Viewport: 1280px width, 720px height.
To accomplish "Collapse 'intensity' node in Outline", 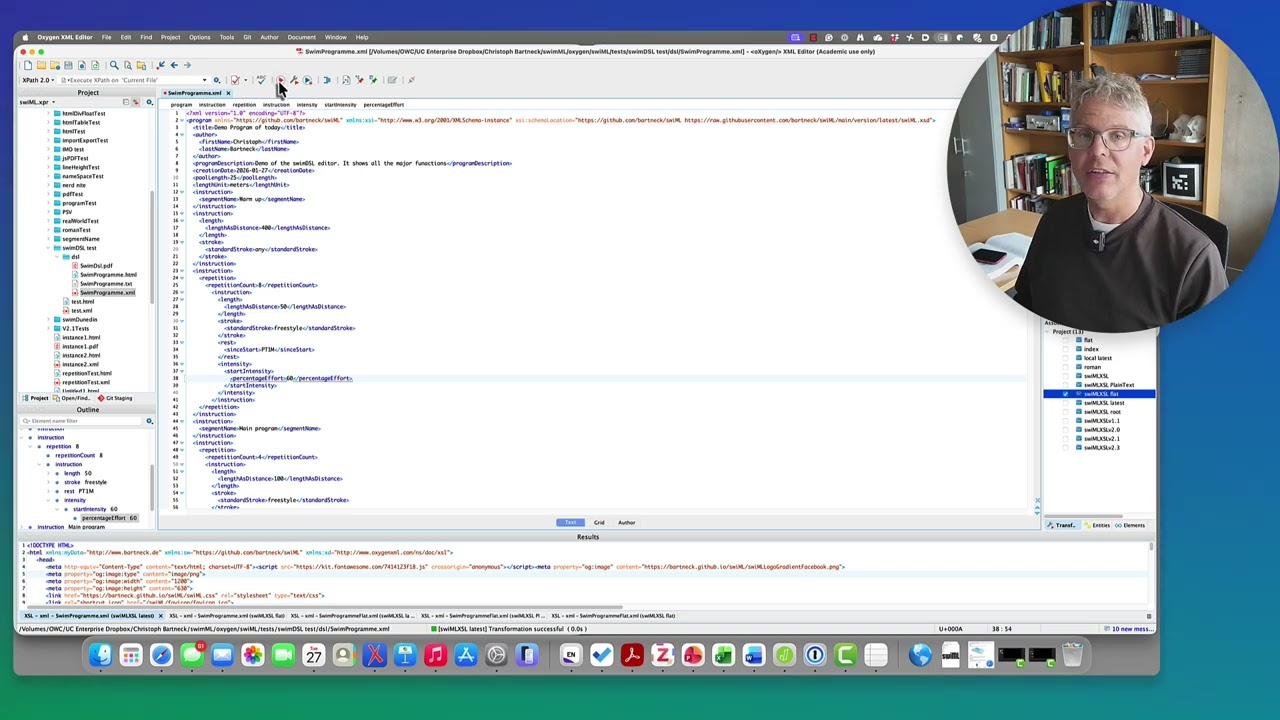I will click(x=48, y=500).
